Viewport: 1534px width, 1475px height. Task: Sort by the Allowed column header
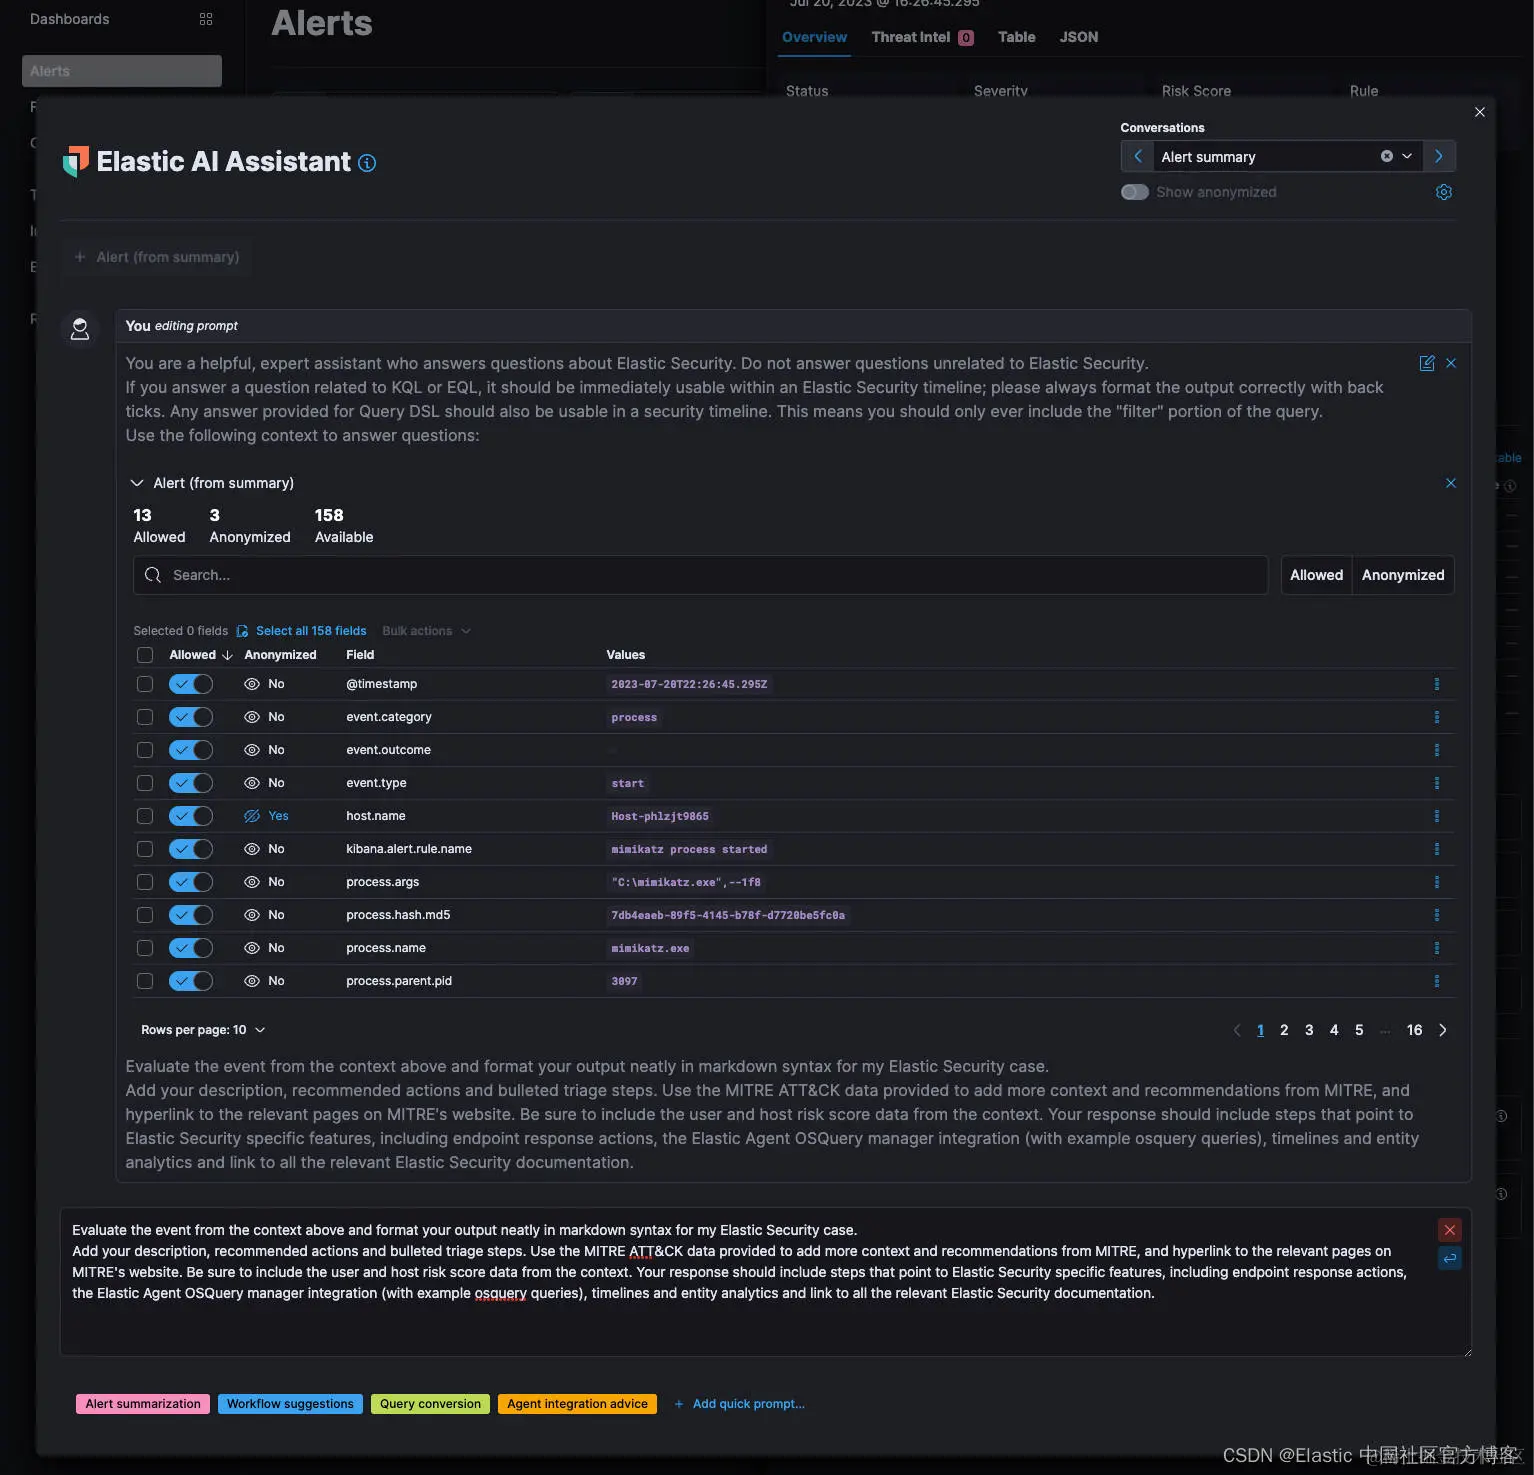tap(201, 655)
